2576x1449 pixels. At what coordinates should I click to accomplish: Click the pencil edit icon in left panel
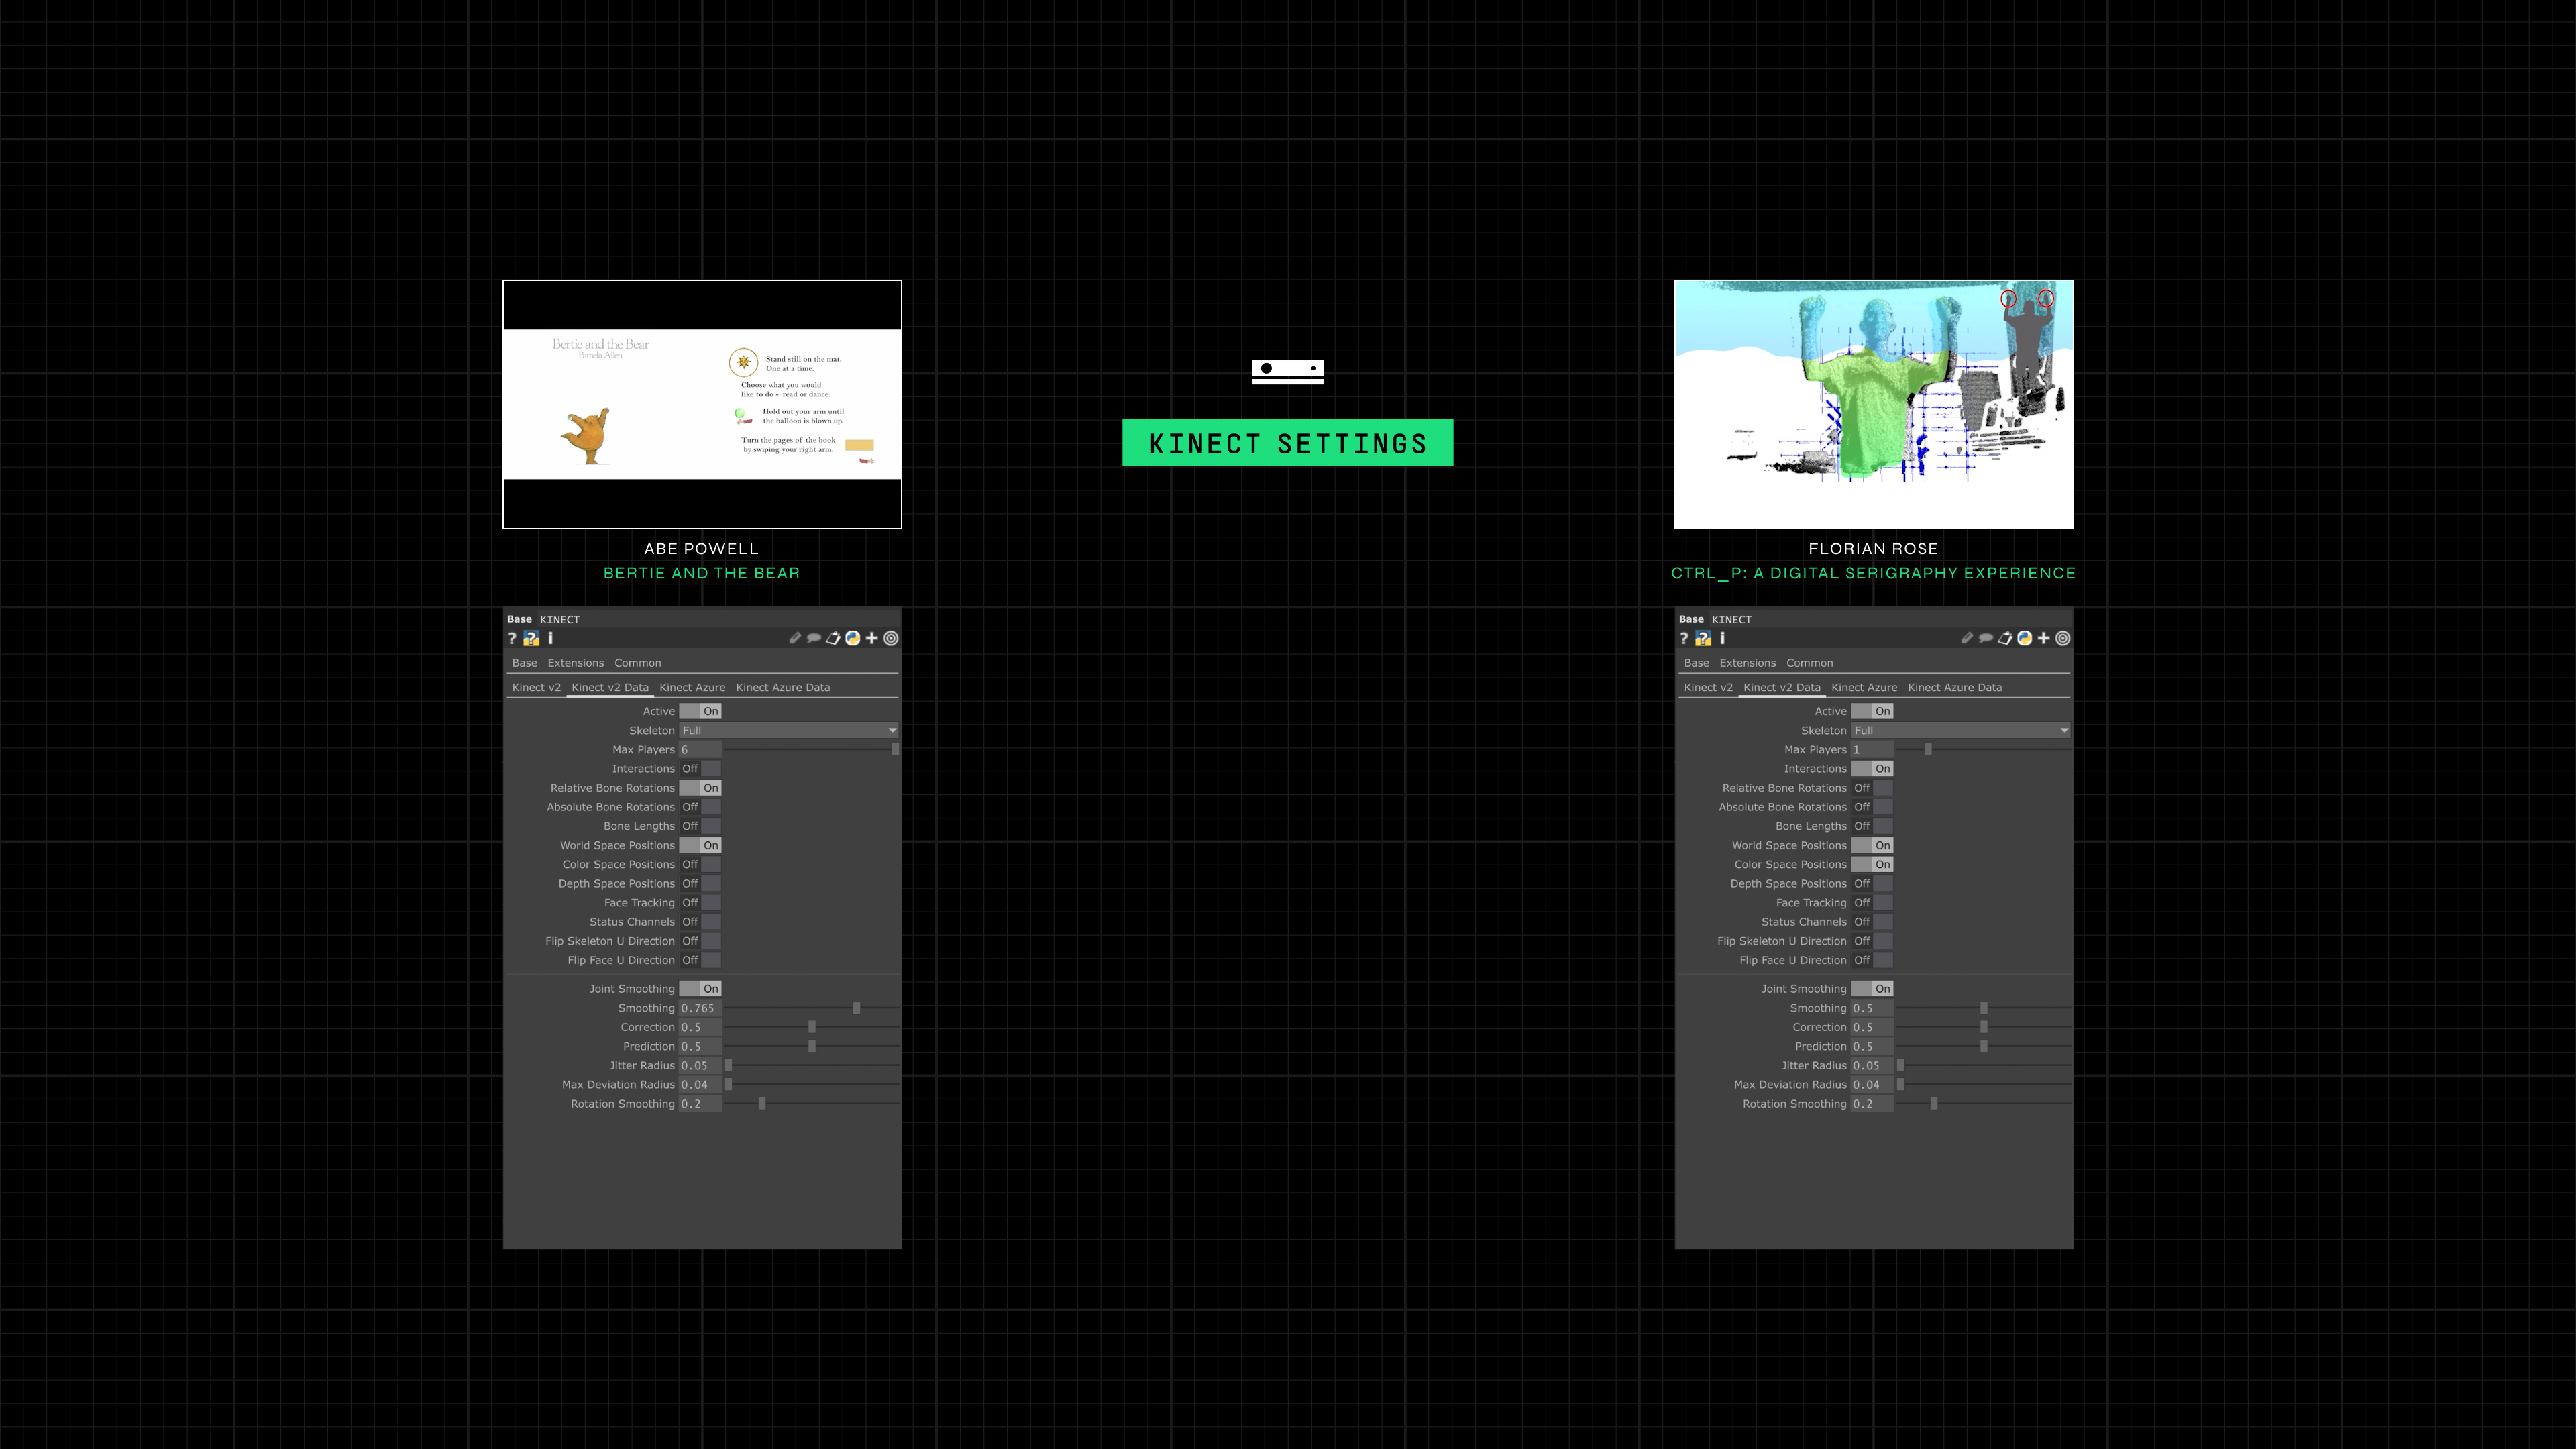coord(795,638)
